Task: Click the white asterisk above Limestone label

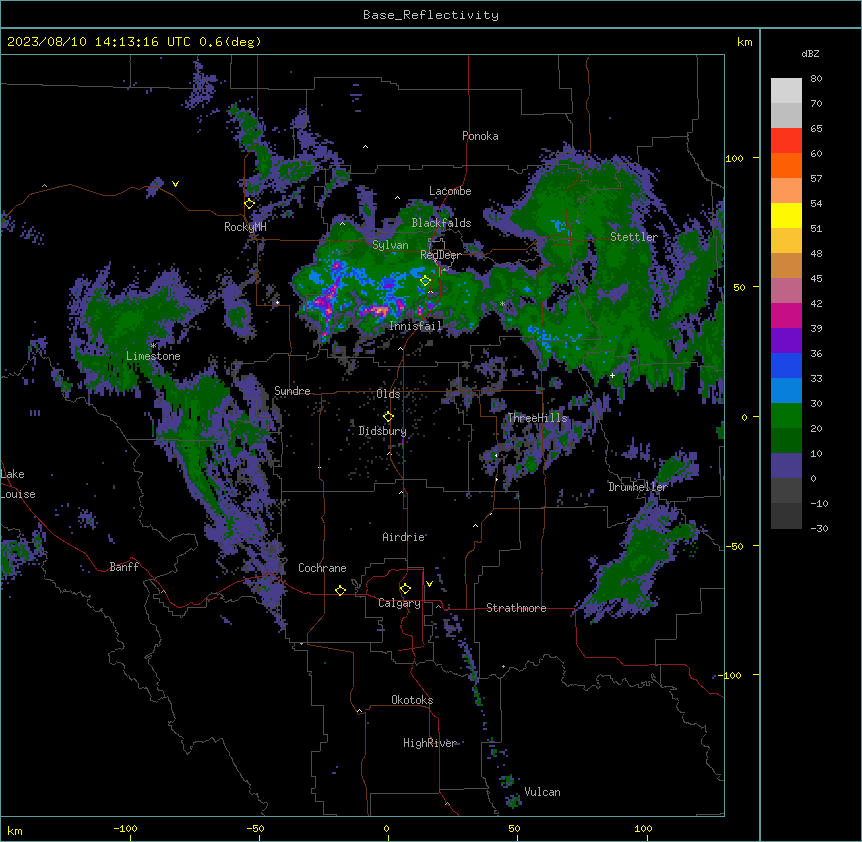Action: click(153, 345)
